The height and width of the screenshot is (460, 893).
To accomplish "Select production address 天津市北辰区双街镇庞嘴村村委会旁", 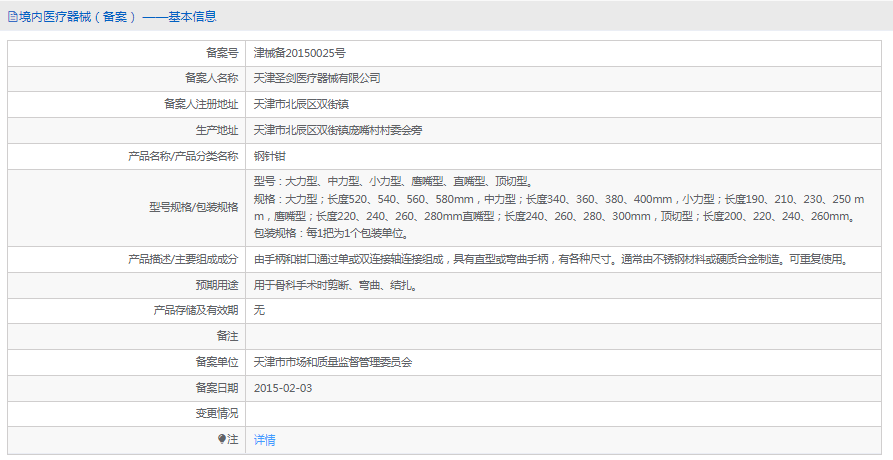I will (338, 130).
